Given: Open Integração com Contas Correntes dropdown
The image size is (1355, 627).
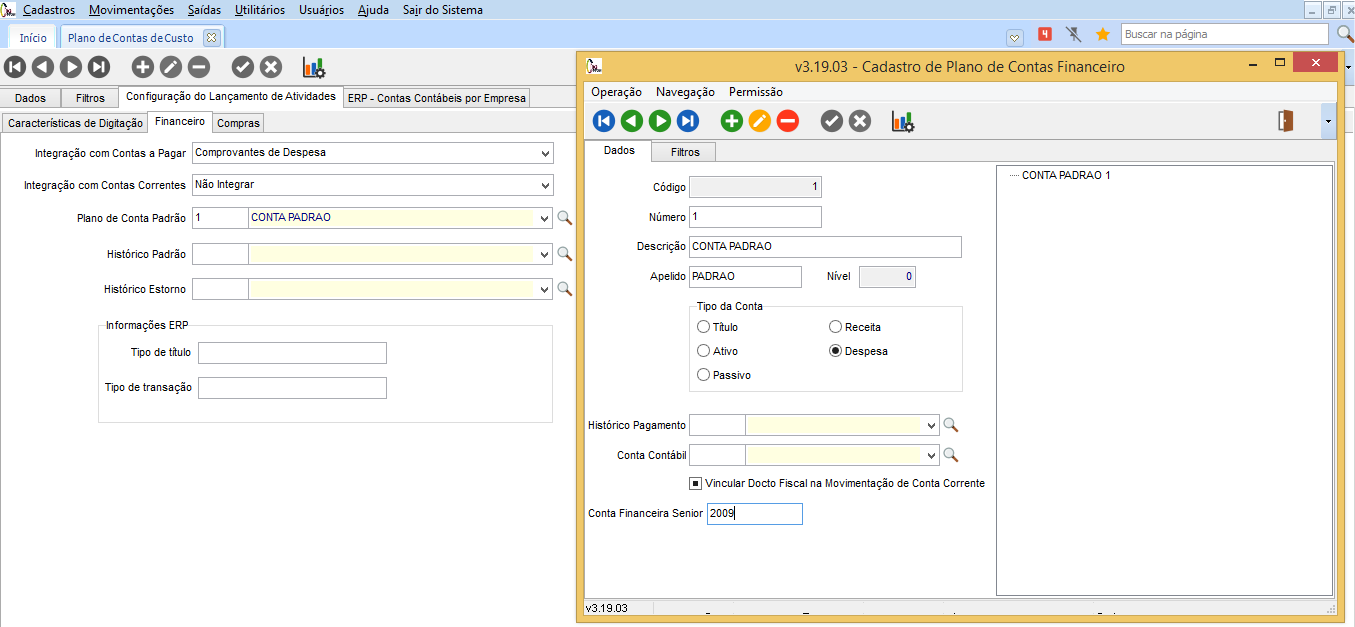Looking at the screenshot, I should [x=545, y=185].
